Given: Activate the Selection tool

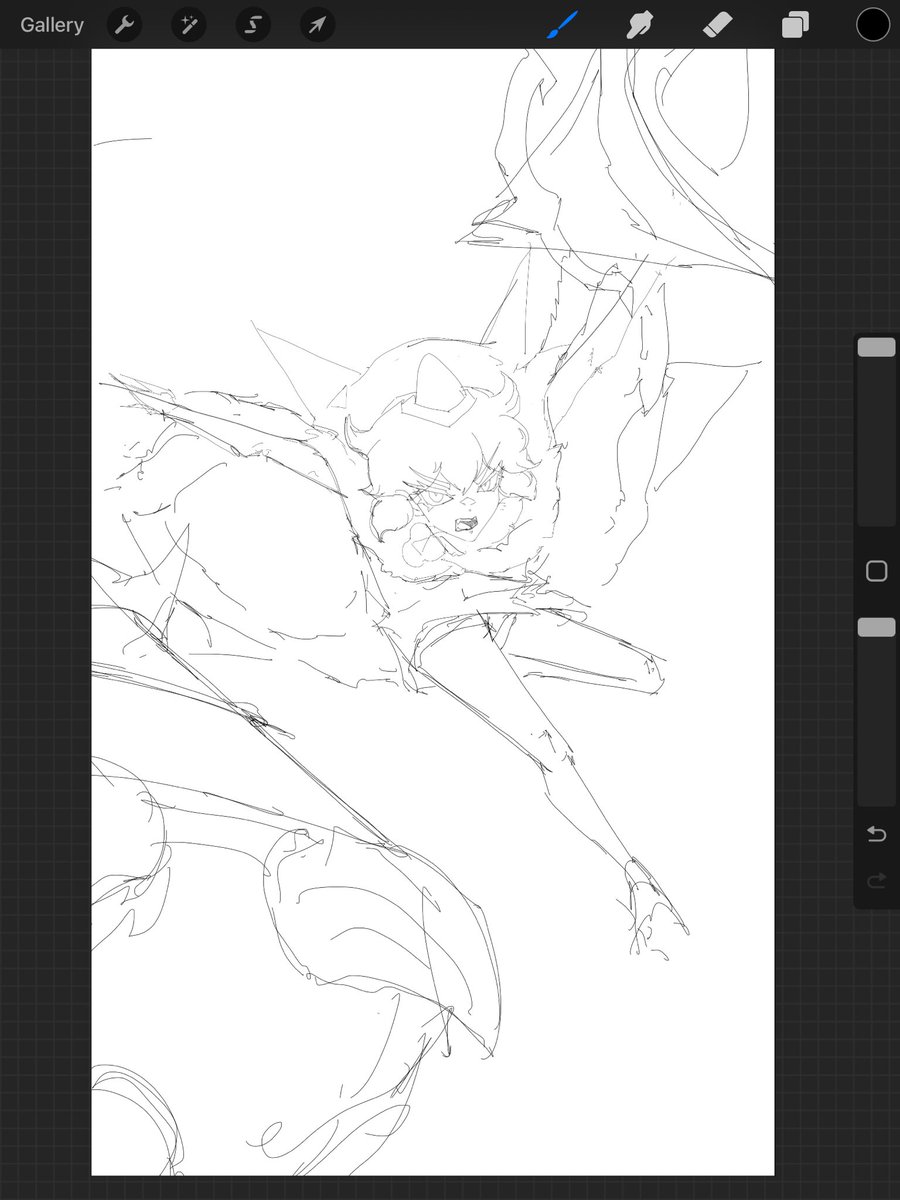Looking at the screenshot, I should [253, 25].
